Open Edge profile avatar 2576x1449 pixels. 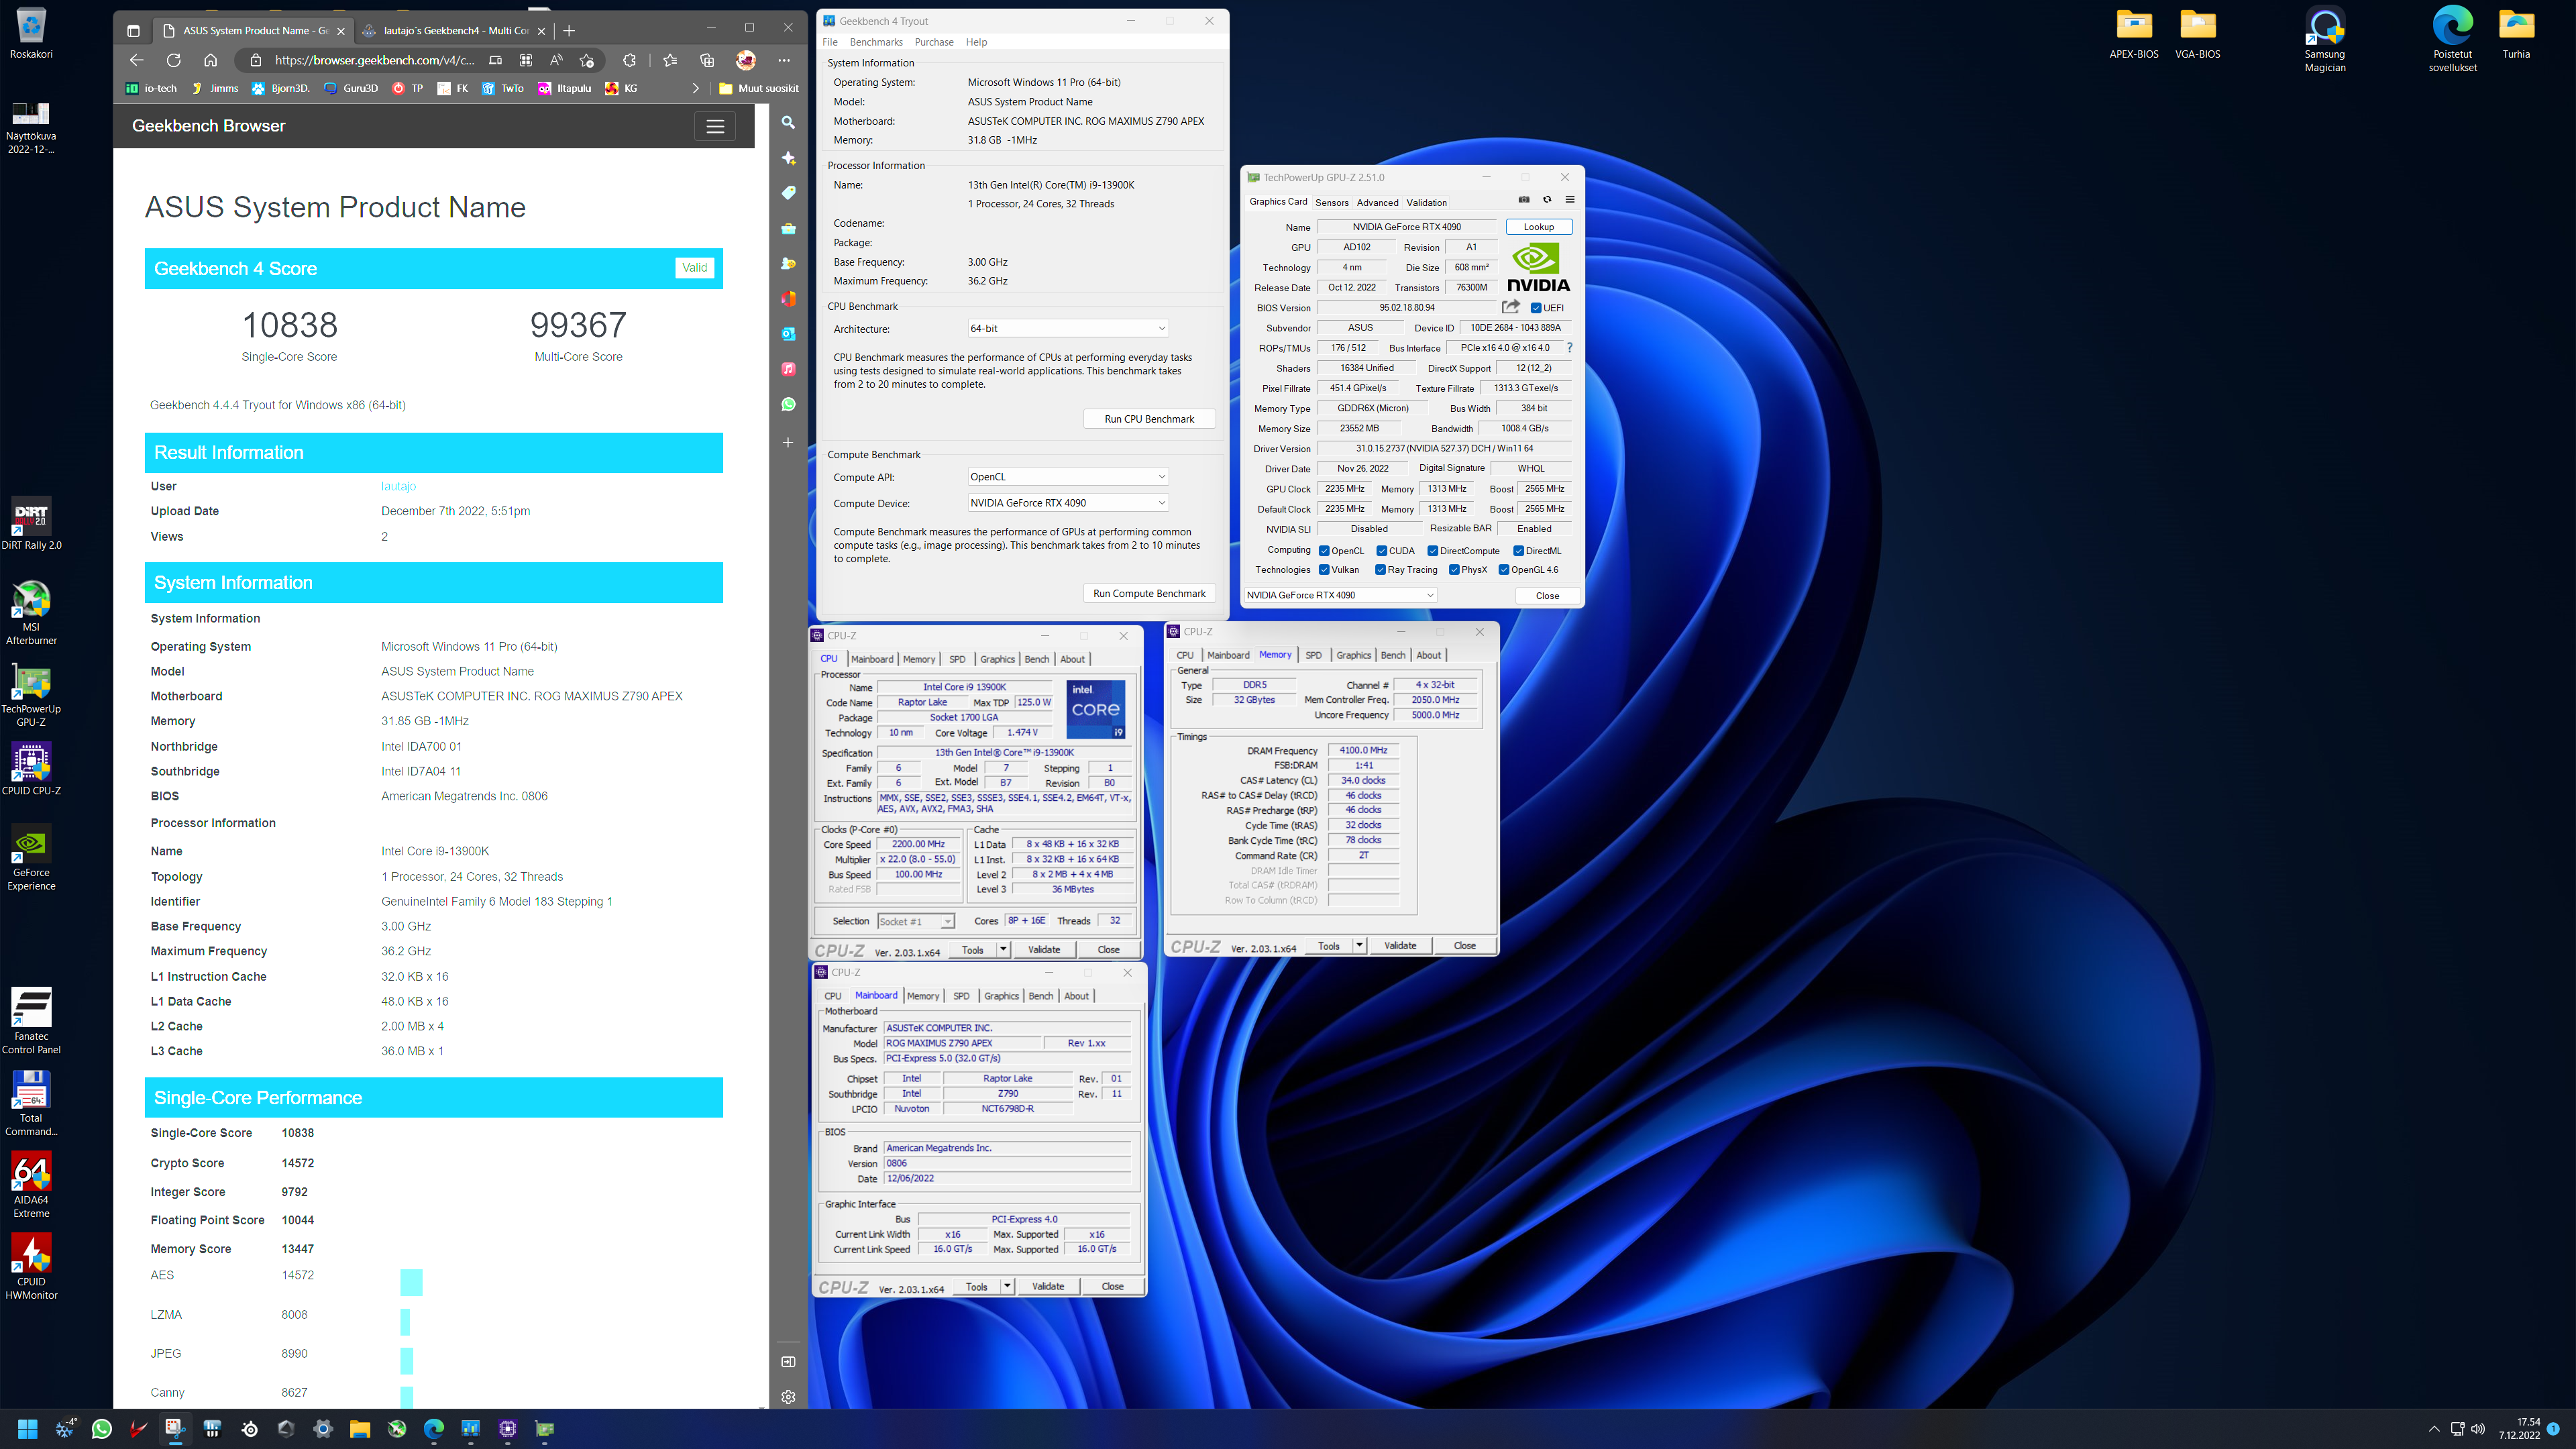click(x=746, y=60)
